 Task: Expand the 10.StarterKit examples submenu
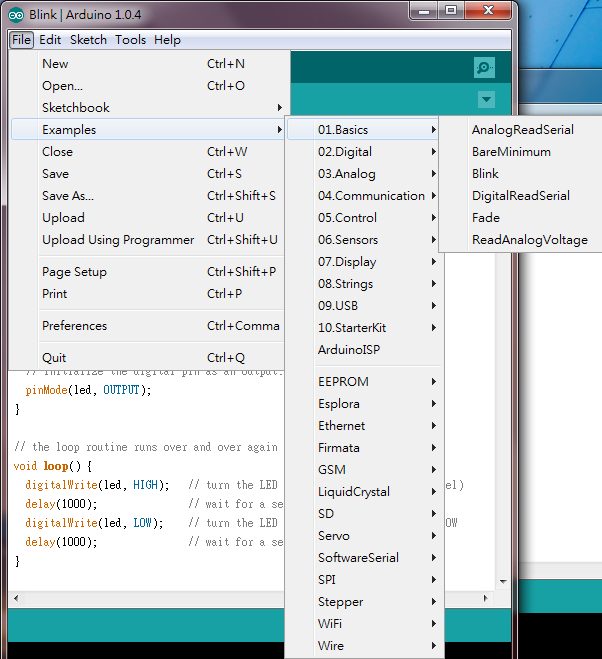click(x=363, y=327)
